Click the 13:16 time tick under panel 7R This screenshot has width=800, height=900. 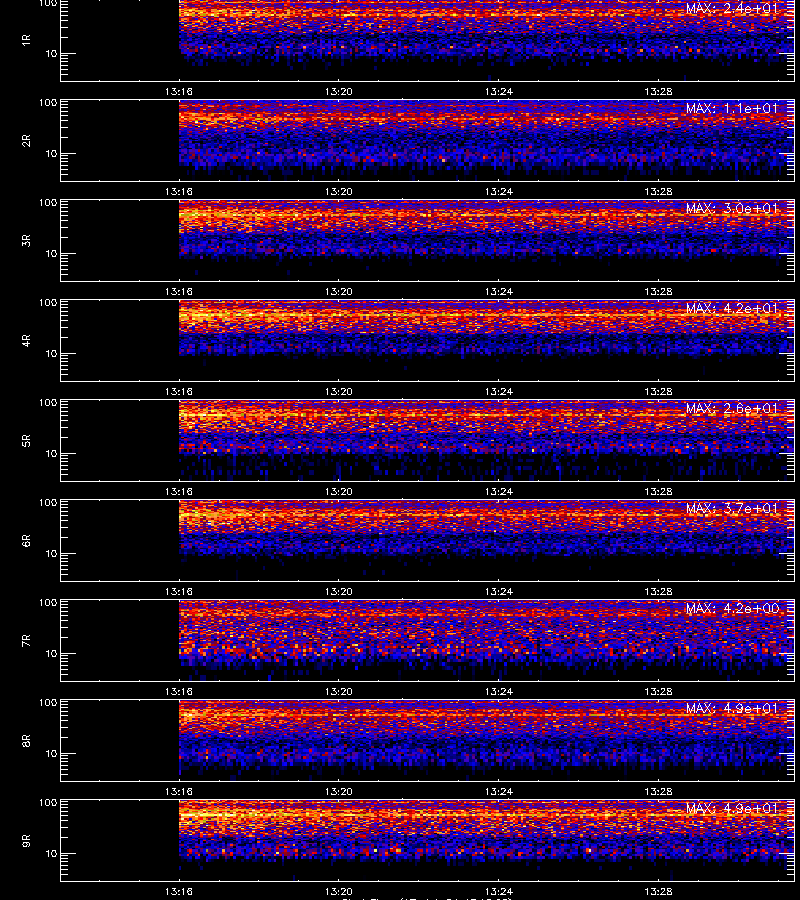click(x=178, y=692)
